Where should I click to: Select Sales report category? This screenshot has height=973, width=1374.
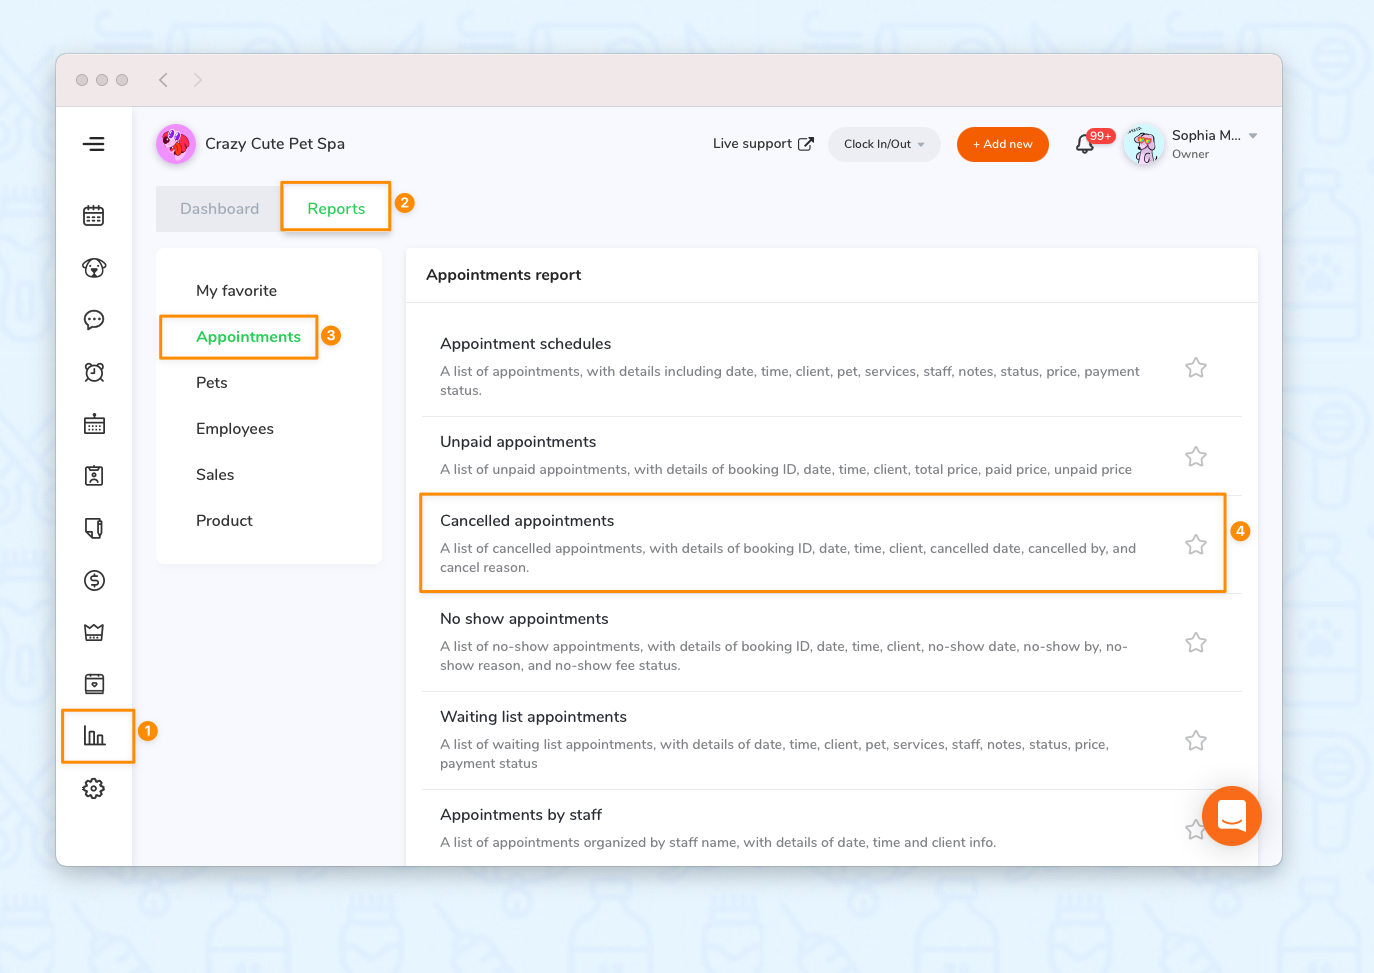tap(215, 475)
